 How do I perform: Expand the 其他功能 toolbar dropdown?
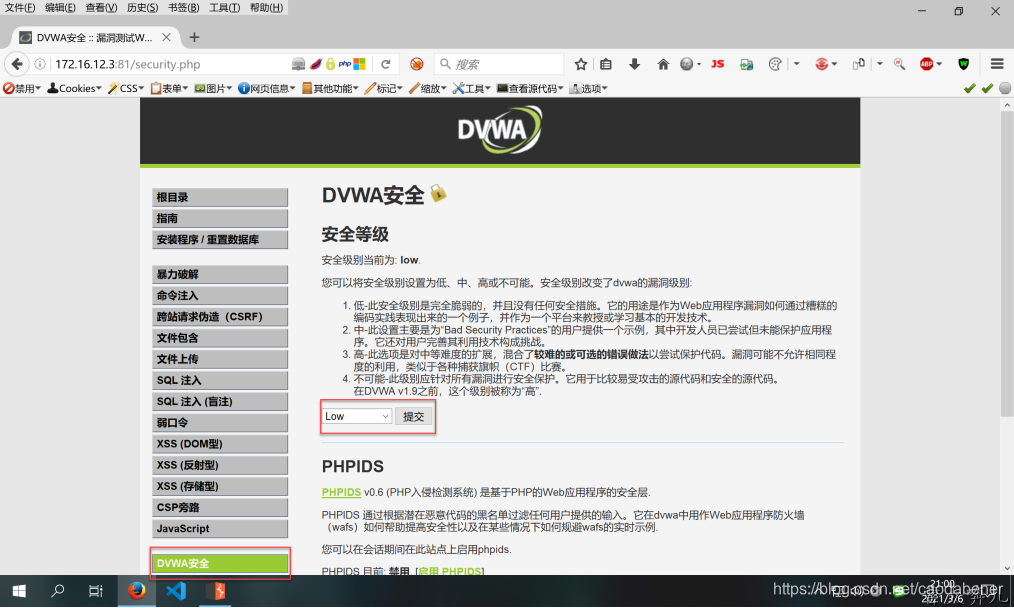[x=330, y=89]
